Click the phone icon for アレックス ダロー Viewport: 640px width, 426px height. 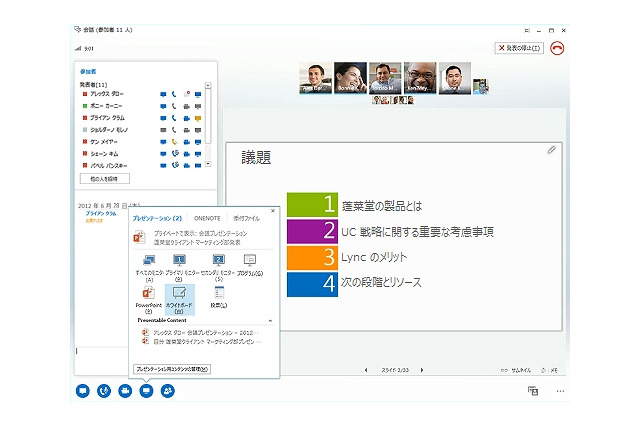pyautogui.click(x=174, y=94)
